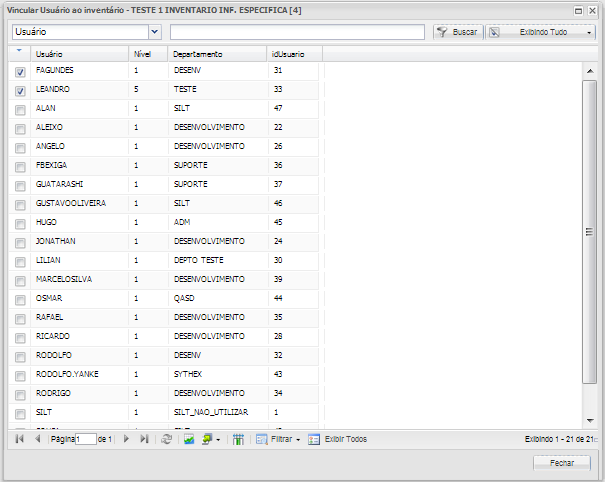Click the search text input field
The width and height of the screenshot is (605, 482).
tap(297, 32)
